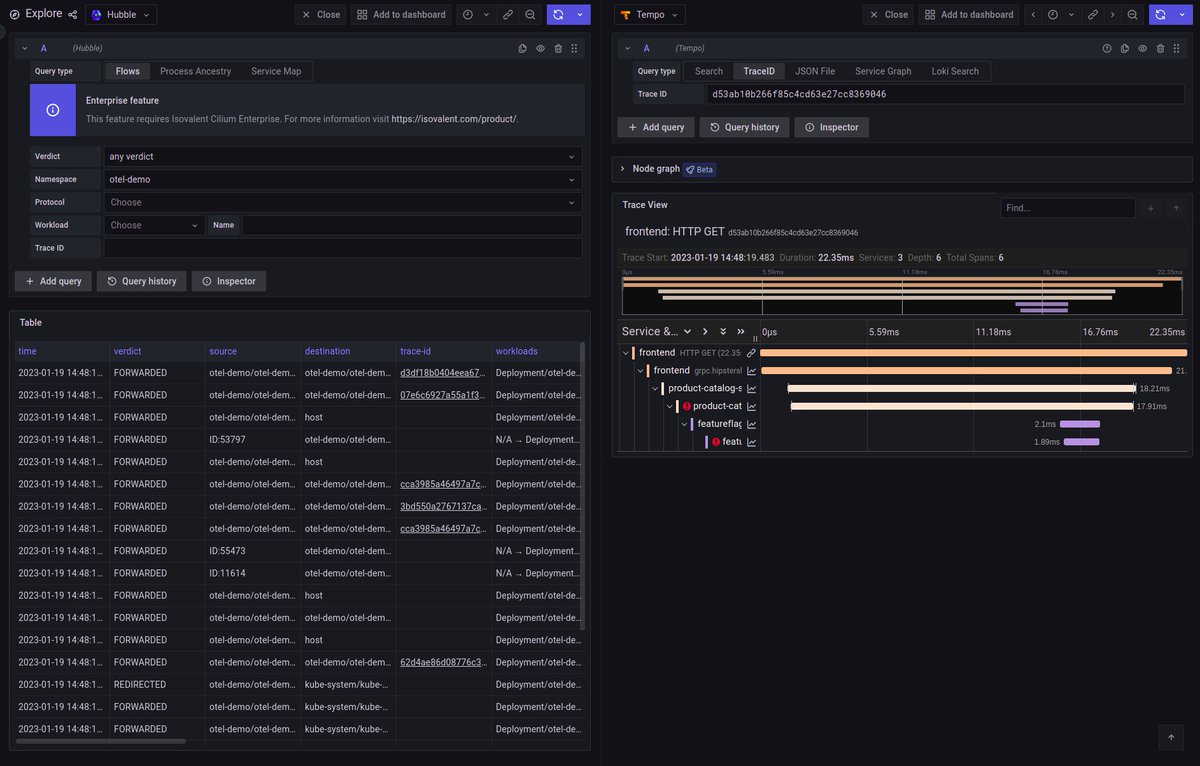Collapse the product-catalog-s span row
The image size is (1200, 766).
[656, 388]
